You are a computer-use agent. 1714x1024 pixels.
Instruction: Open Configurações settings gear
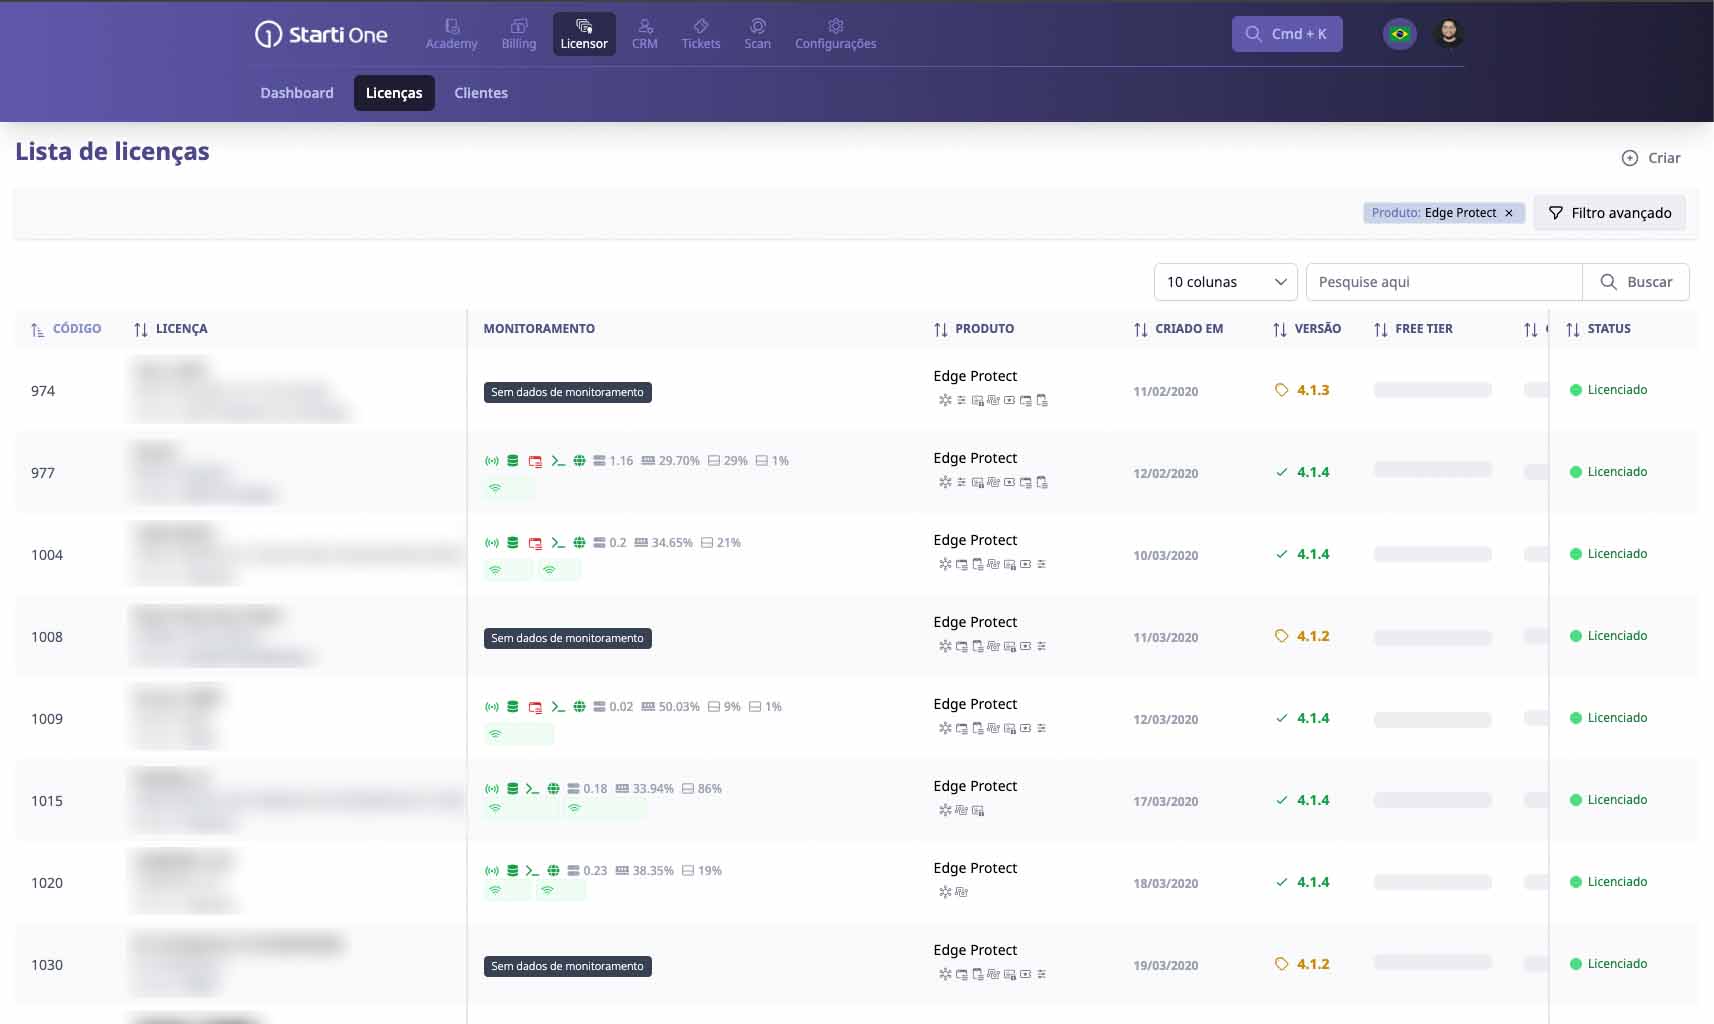click(835, 27)
